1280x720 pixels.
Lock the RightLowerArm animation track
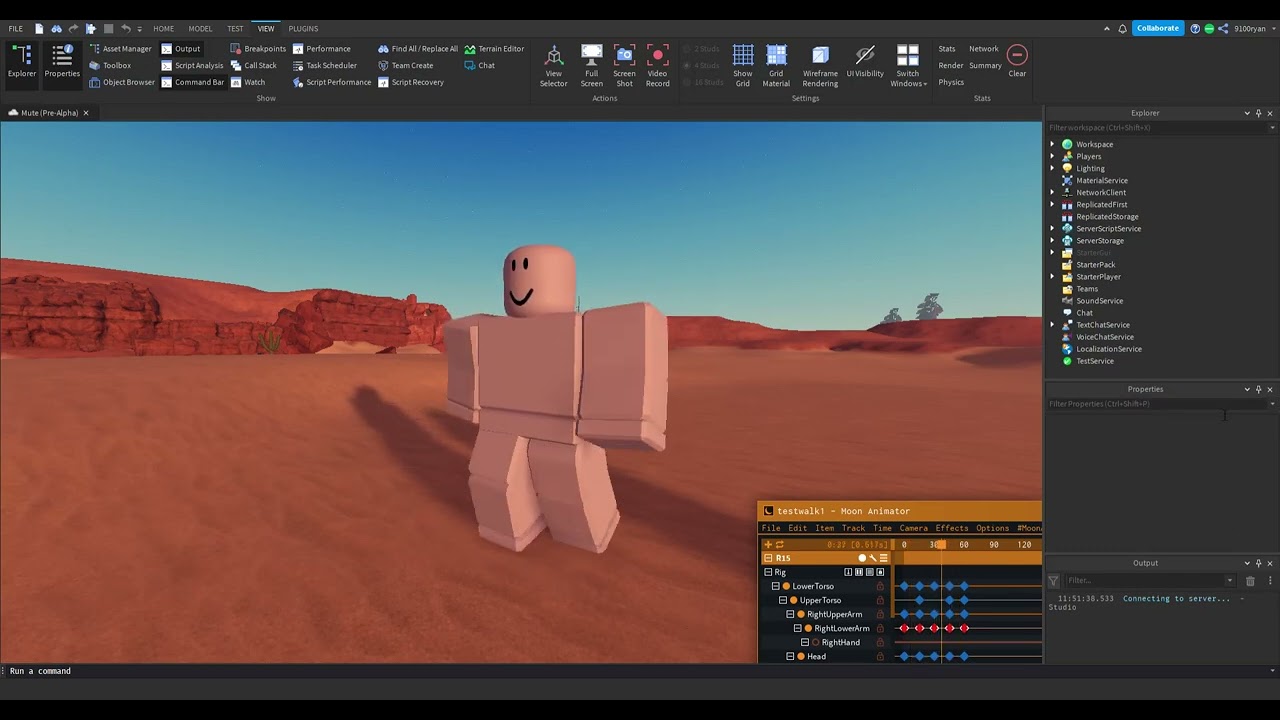(879, 628)
